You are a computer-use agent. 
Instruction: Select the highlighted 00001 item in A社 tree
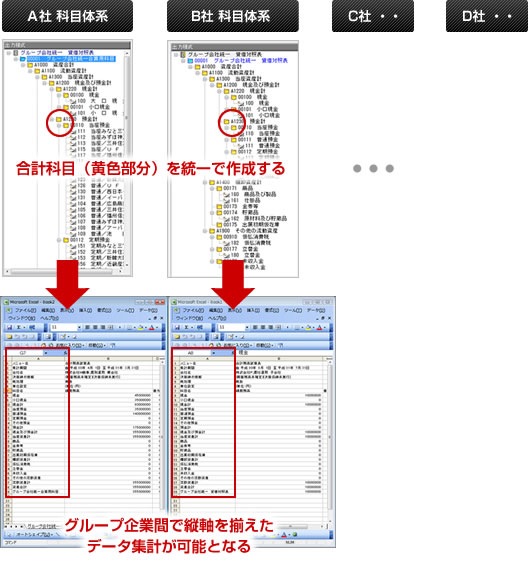pos(71,59)
